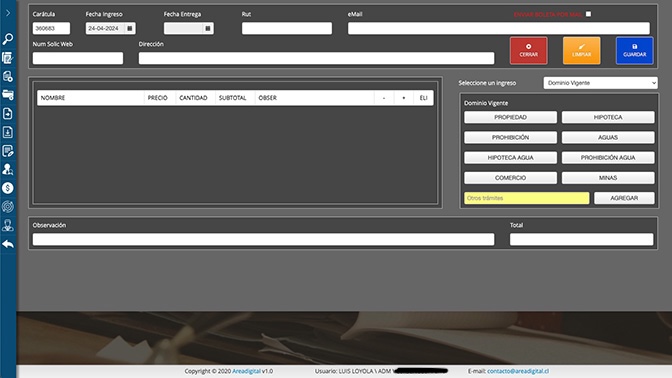The height and width of the screenshot is (378, 672).
Task: Click the back arrow icon in sidebar
Action: (x=8, y=244)
